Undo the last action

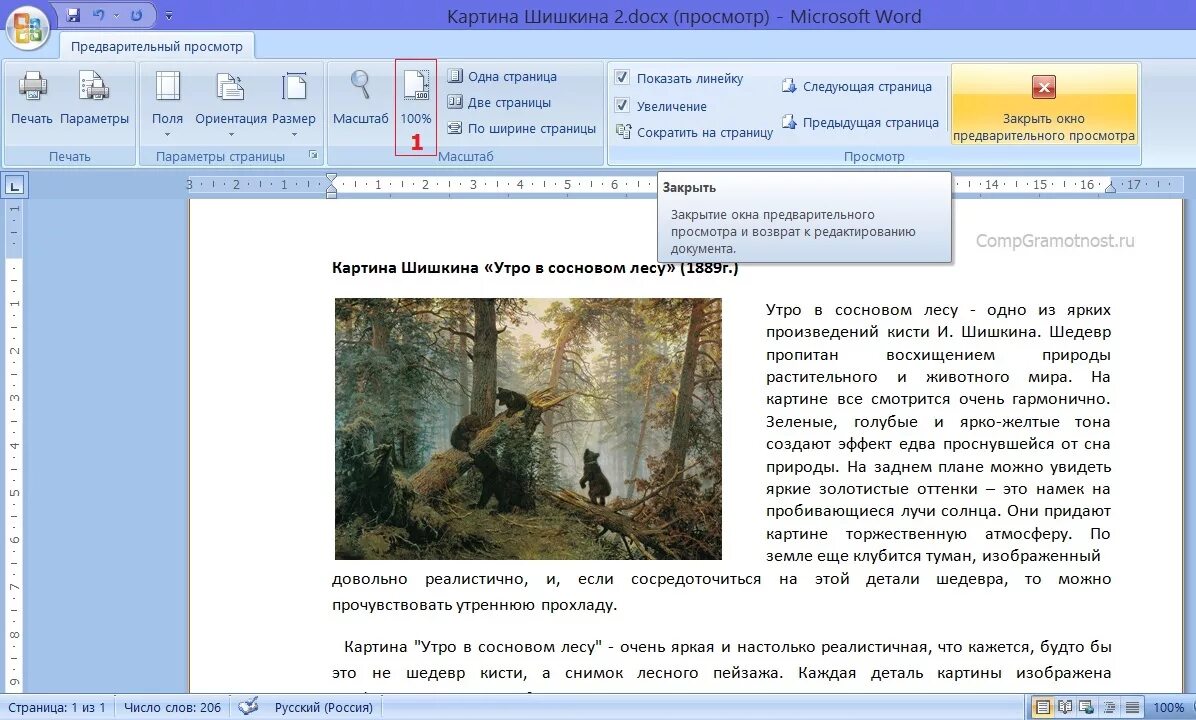pyautogui.click(x=98, y=15)
